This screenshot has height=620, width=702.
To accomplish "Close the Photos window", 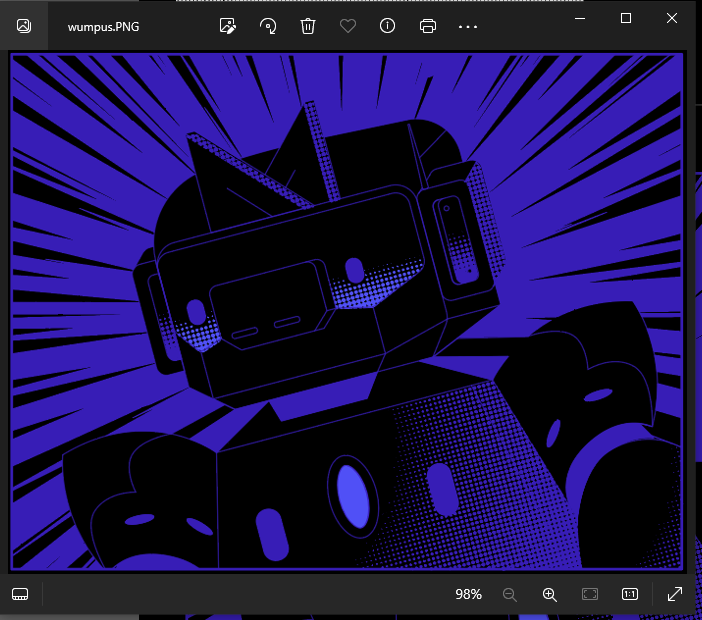I will (x=672, y=18).
